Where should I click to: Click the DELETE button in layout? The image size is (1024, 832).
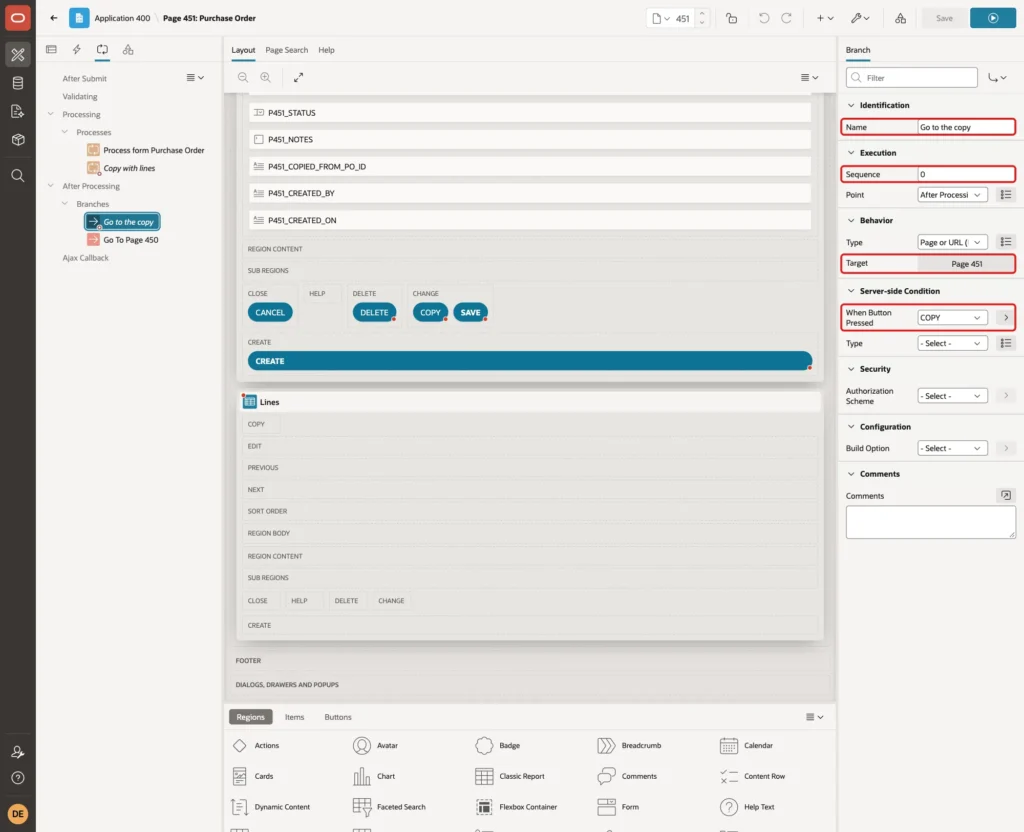click(x=374, y=312)
